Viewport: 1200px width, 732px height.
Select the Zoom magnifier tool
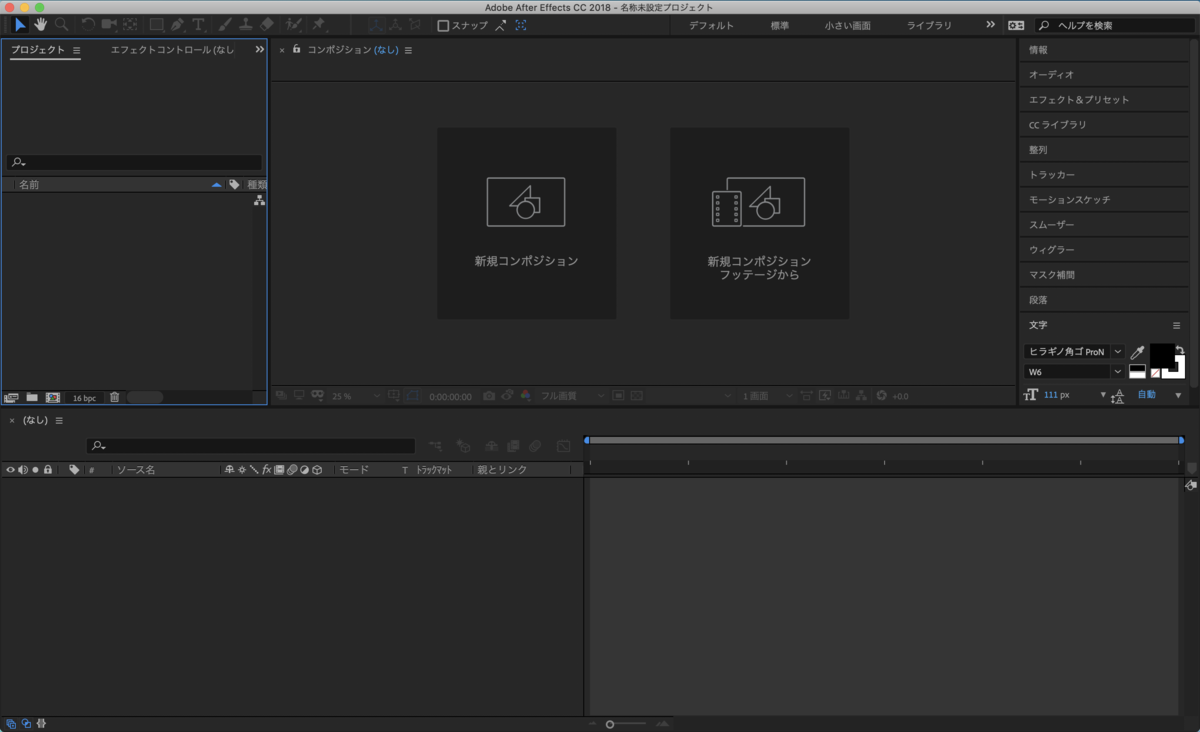[x=62, y=24]
